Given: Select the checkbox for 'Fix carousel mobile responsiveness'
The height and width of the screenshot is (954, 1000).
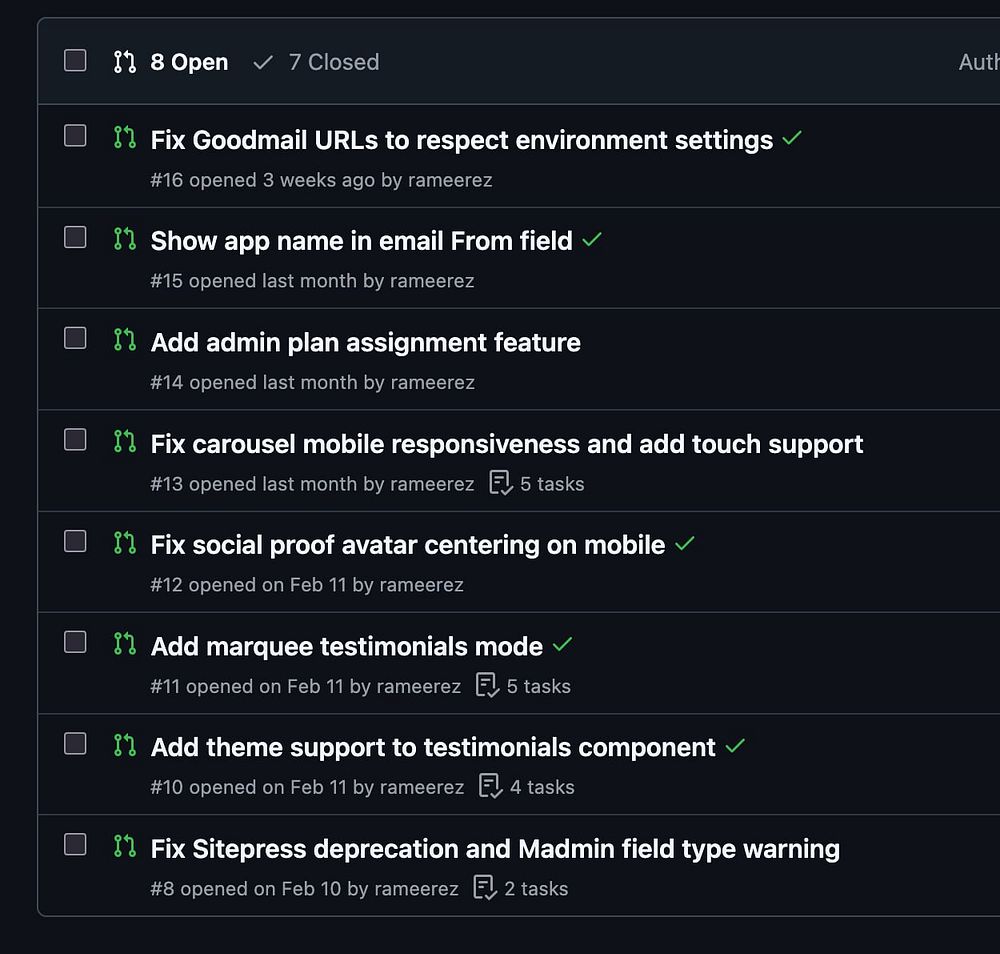Looking at the screenshot, I should click(x=75, y=440).
